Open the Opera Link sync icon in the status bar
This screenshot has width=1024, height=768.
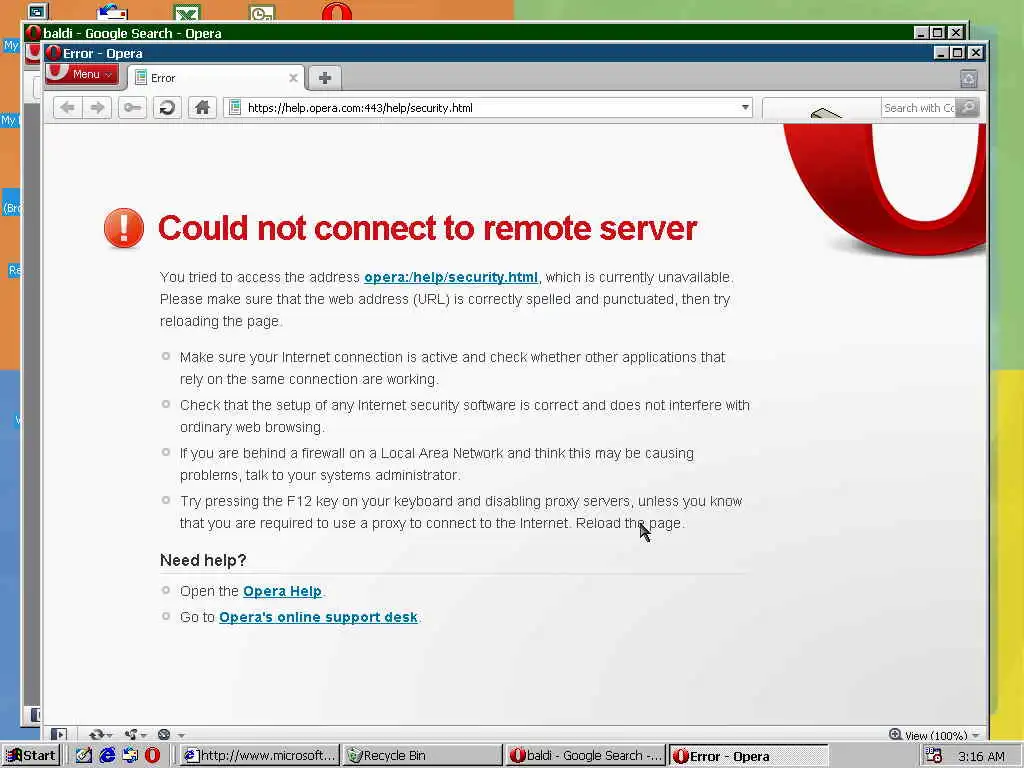coord(97,734)
